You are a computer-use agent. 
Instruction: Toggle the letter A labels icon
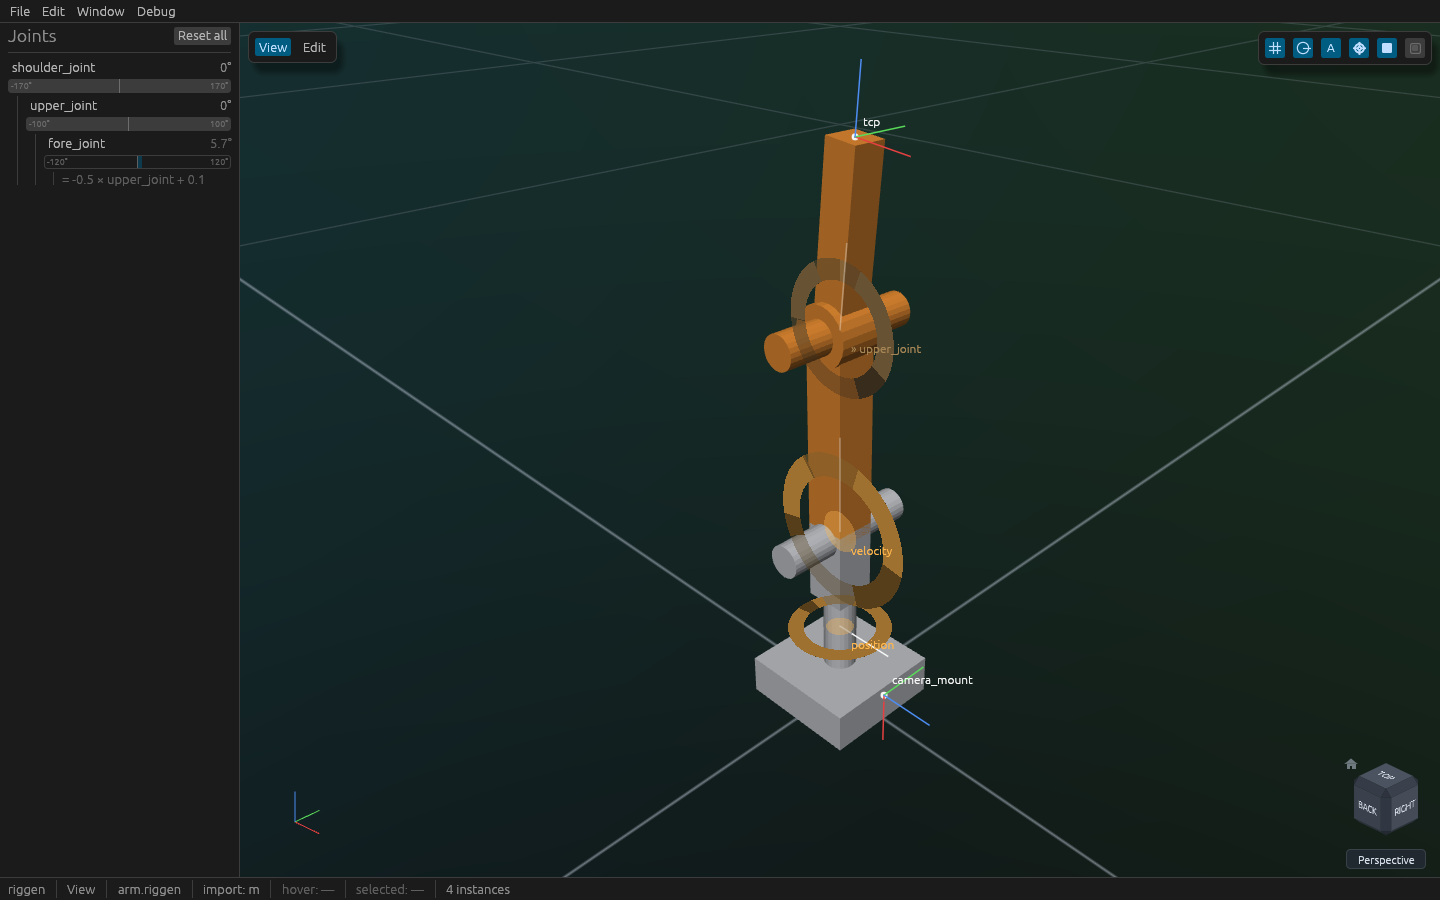click(x=1331, y=48)
